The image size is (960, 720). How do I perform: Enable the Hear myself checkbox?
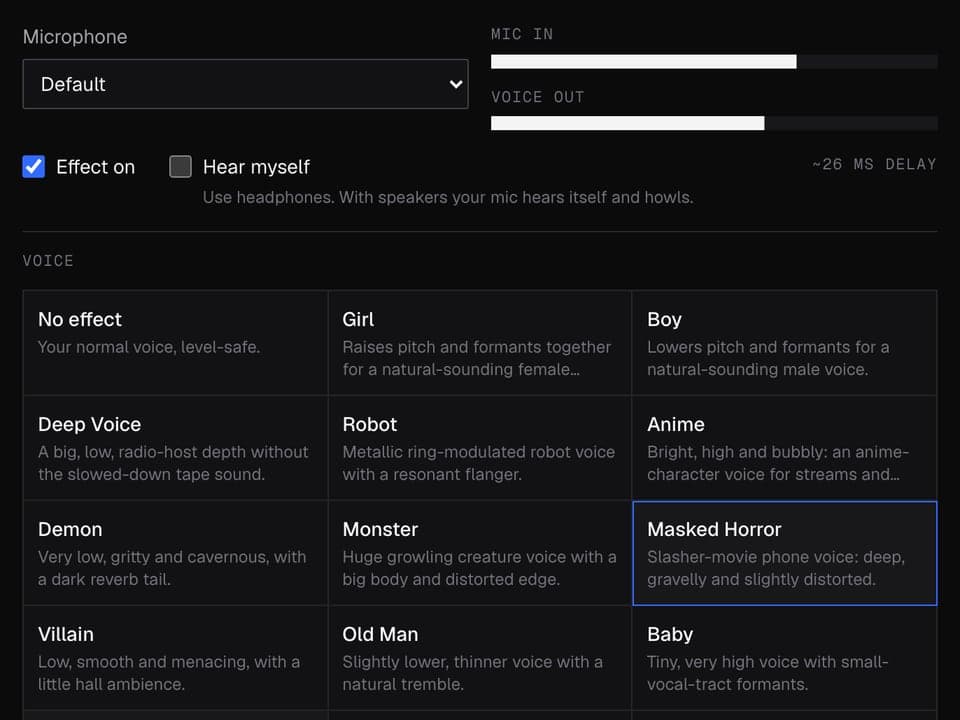[180, 167]
